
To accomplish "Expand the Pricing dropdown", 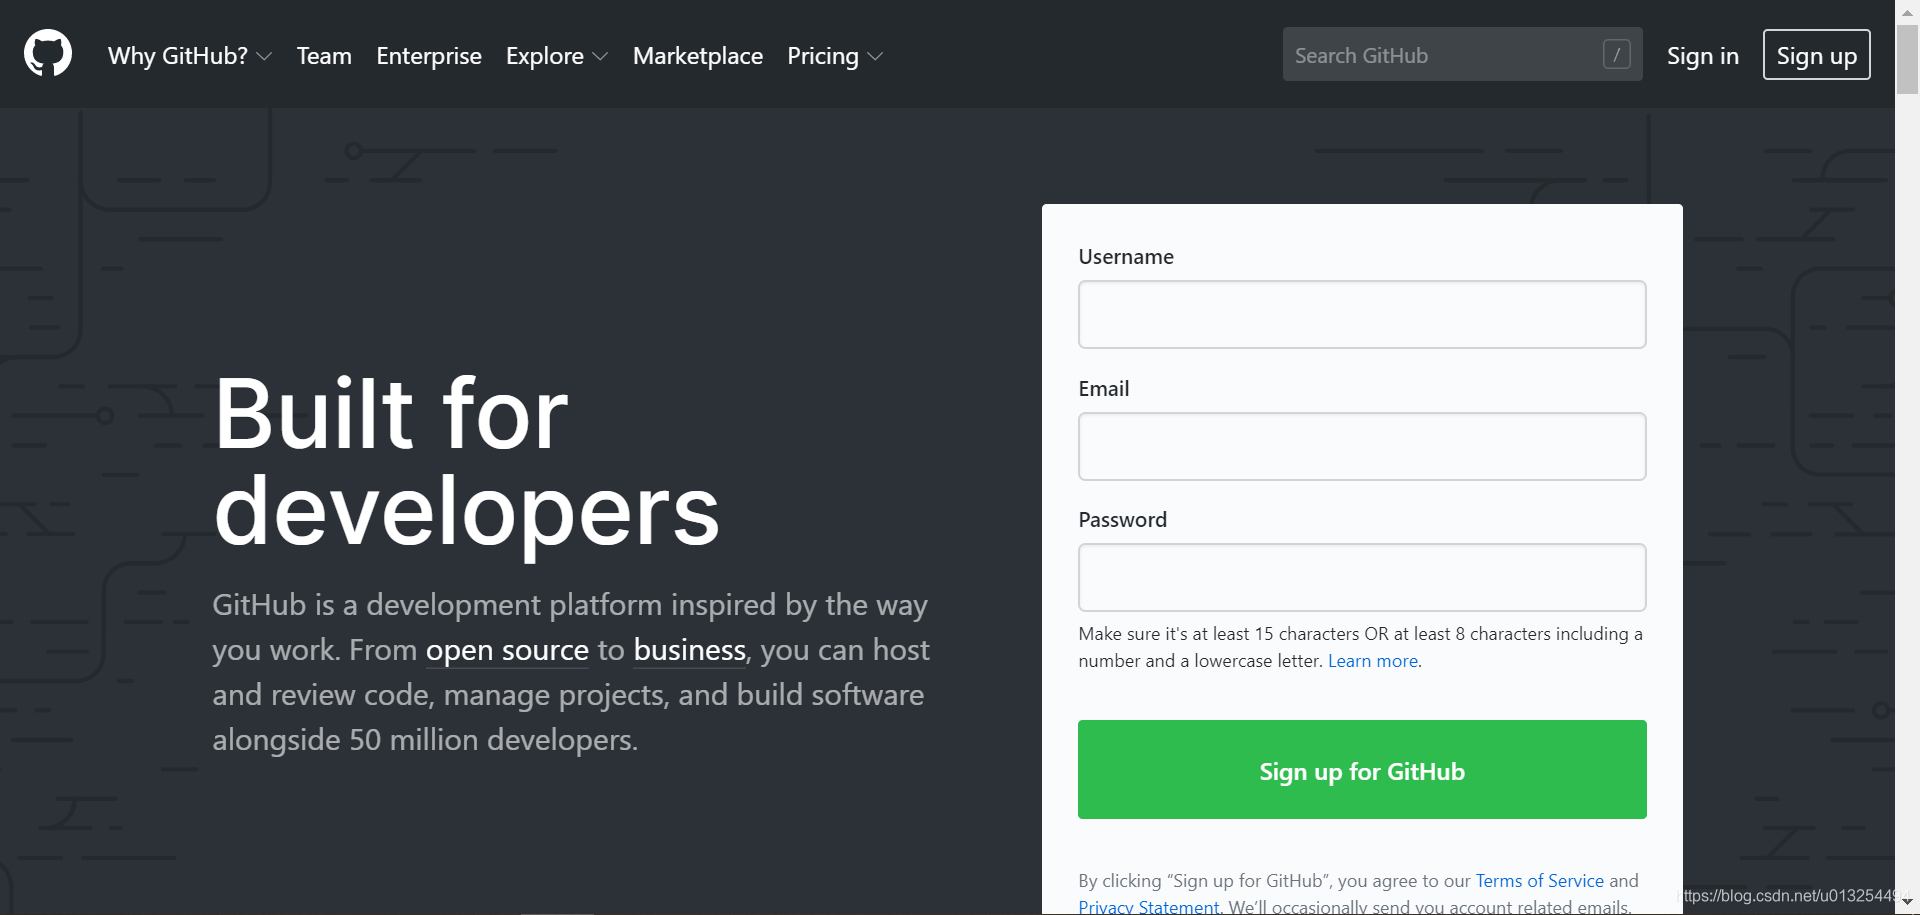I will pyautogui.click(x=835, y=56).
